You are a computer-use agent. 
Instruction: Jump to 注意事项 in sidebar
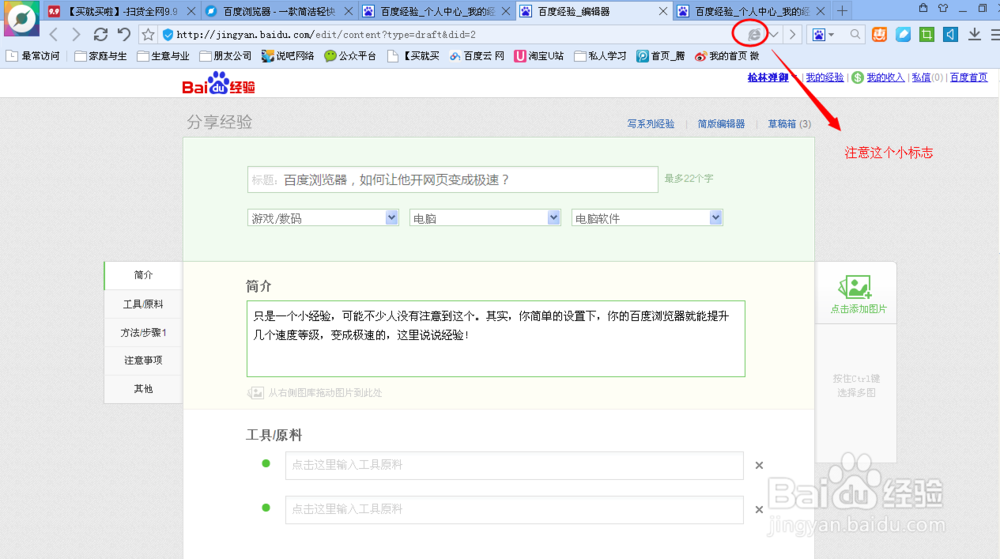click(143, 360)
